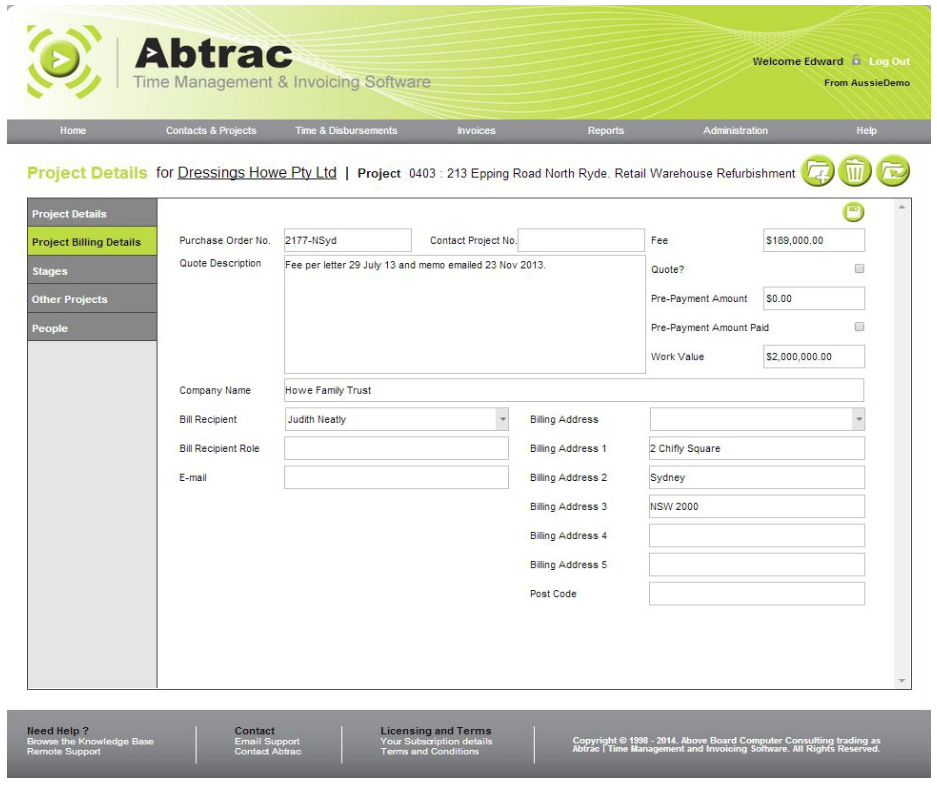
Task: Open the Reports menu
Action: click(x=606, y=131)
